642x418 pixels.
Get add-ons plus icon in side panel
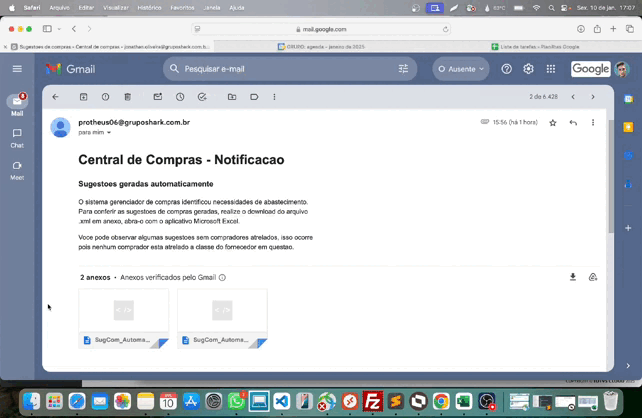click(628, 228)
